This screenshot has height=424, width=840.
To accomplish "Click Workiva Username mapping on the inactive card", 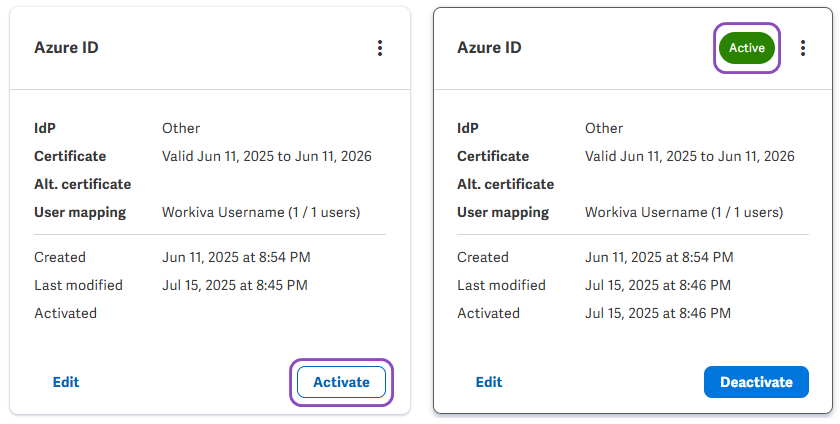I will [260, 212].
